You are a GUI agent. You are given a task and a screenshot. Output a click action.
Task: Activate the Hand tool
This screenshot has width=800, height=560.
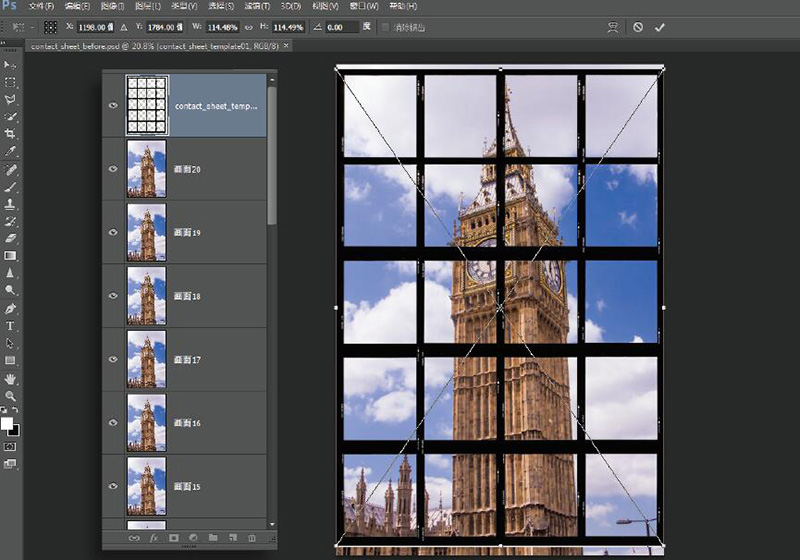pyautogui.click(x=11, y=379)
